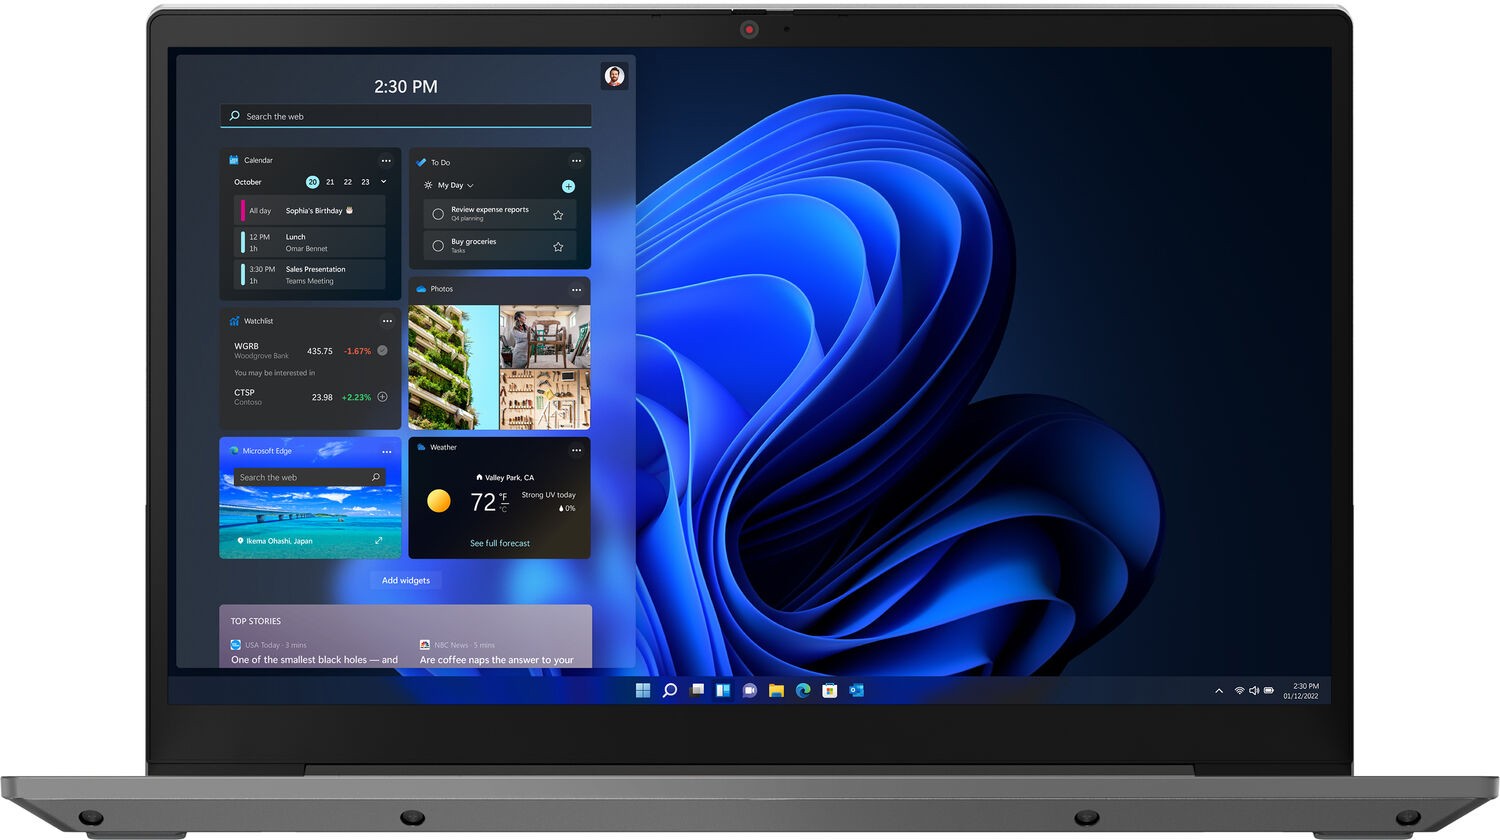Open taskbar Search magnifier icon

pos(670,690)
